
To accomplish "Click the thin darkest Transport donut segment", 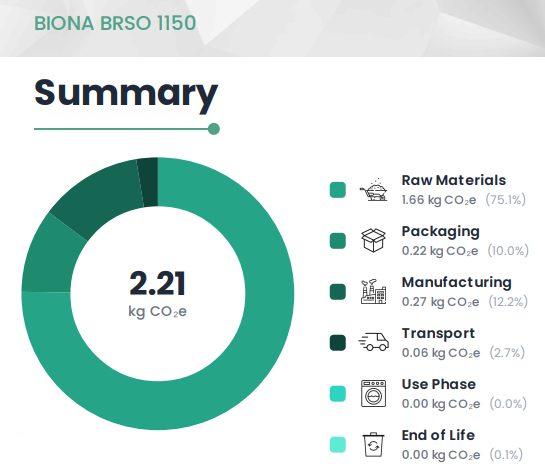I will (x=149, y=182).
